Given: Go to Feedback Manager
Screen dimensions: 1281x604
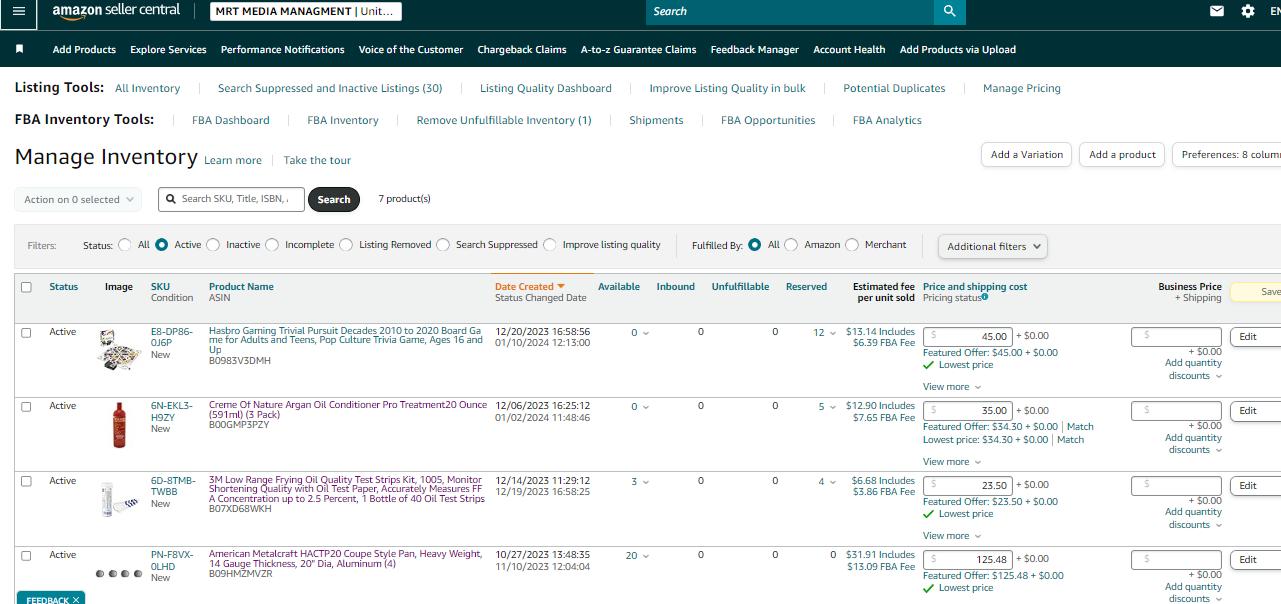Looking at the screenshot, I should tap(755, 49).
